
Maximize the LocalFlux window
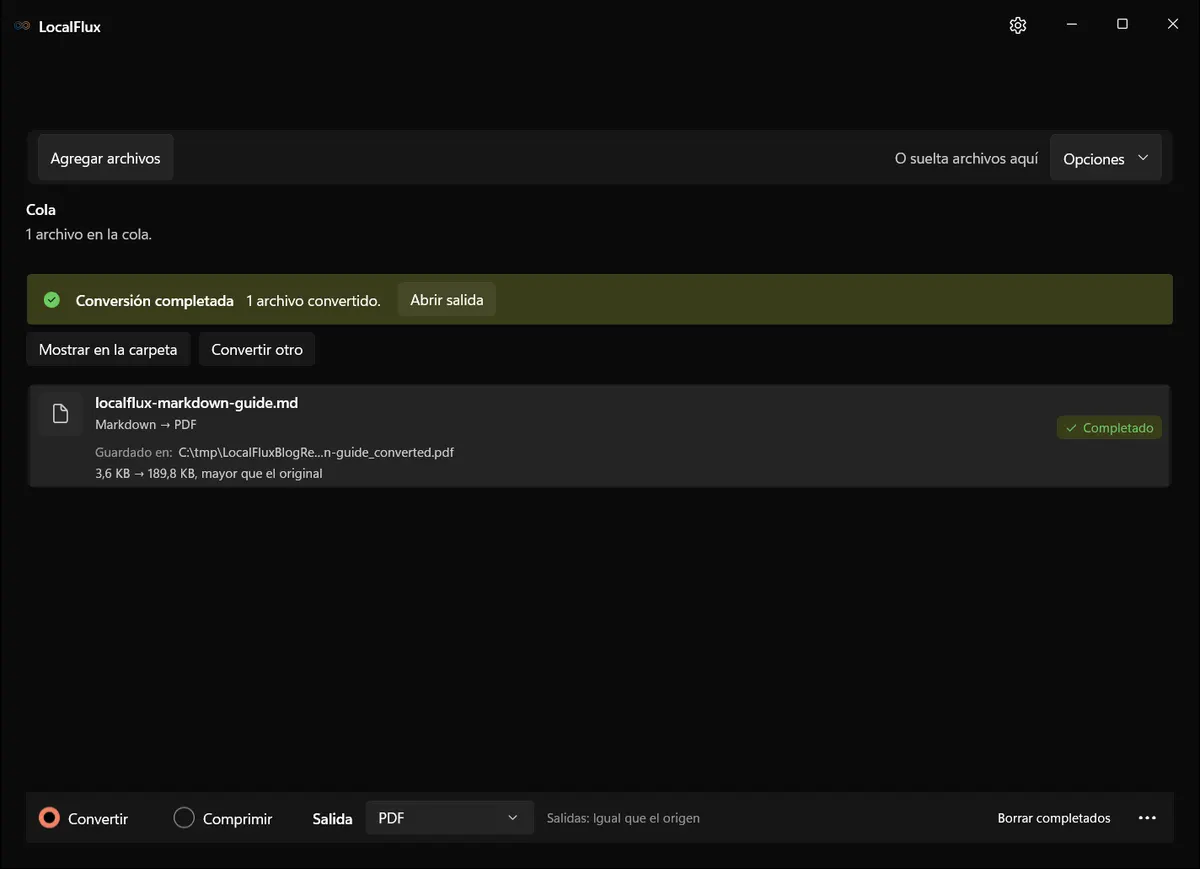(x=1122, y=25)
